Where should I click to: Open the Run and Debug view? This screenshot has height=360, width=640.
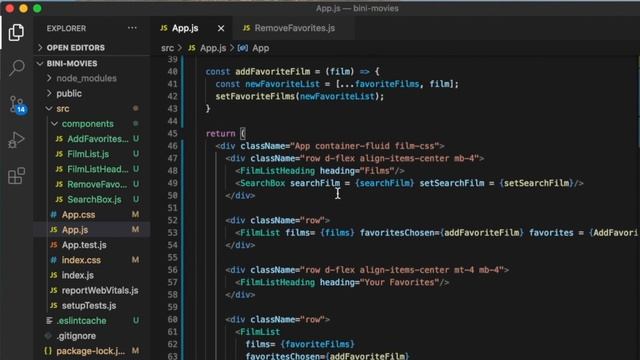click(x=16, y=140)
